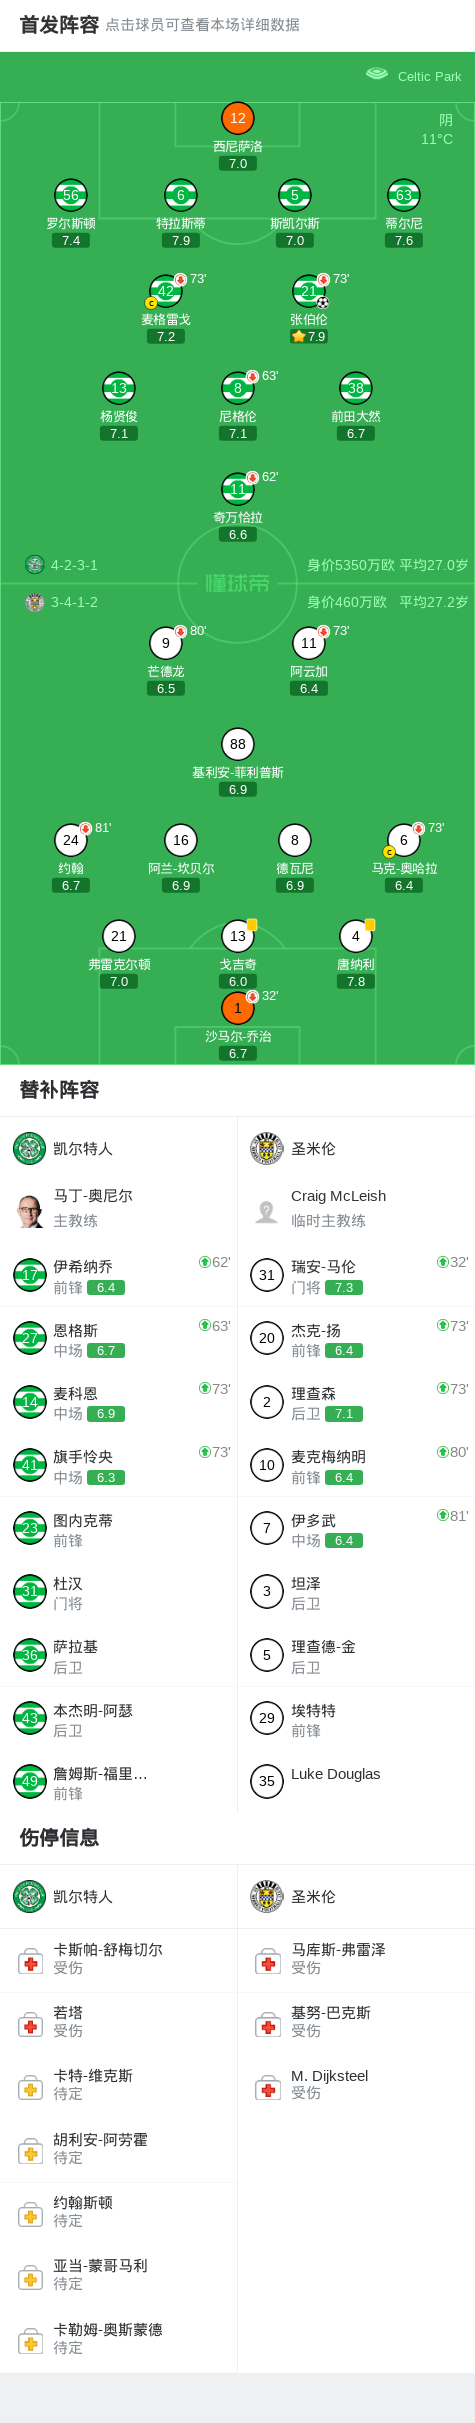Click the Celtic crest beside 4-2-3-1 formation

(35, 565)
